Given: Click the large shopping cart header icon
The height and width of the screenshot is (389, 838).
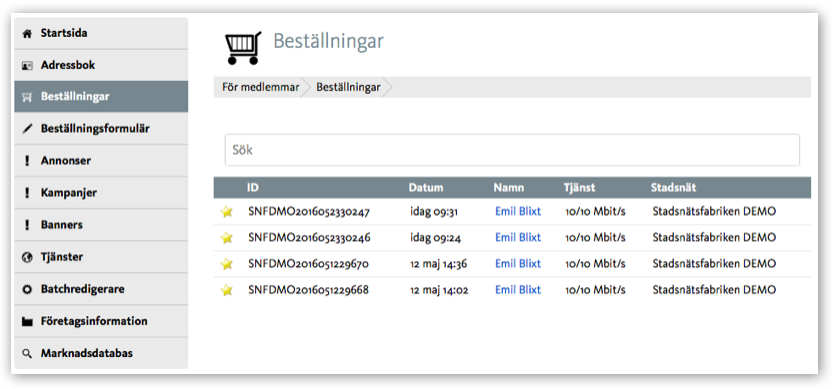Looking at the screenshot, I should click(243, 48).
